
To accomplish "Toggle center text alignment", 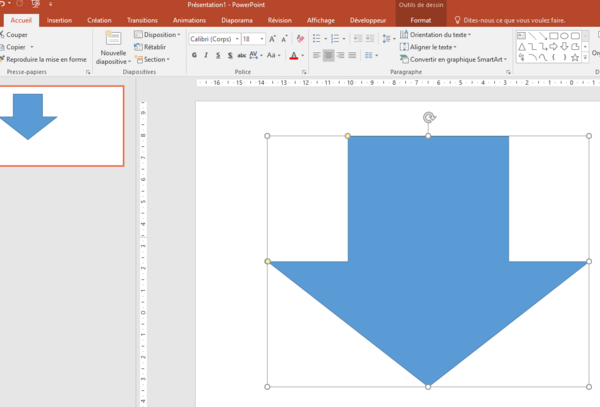I will click(328, 55).
